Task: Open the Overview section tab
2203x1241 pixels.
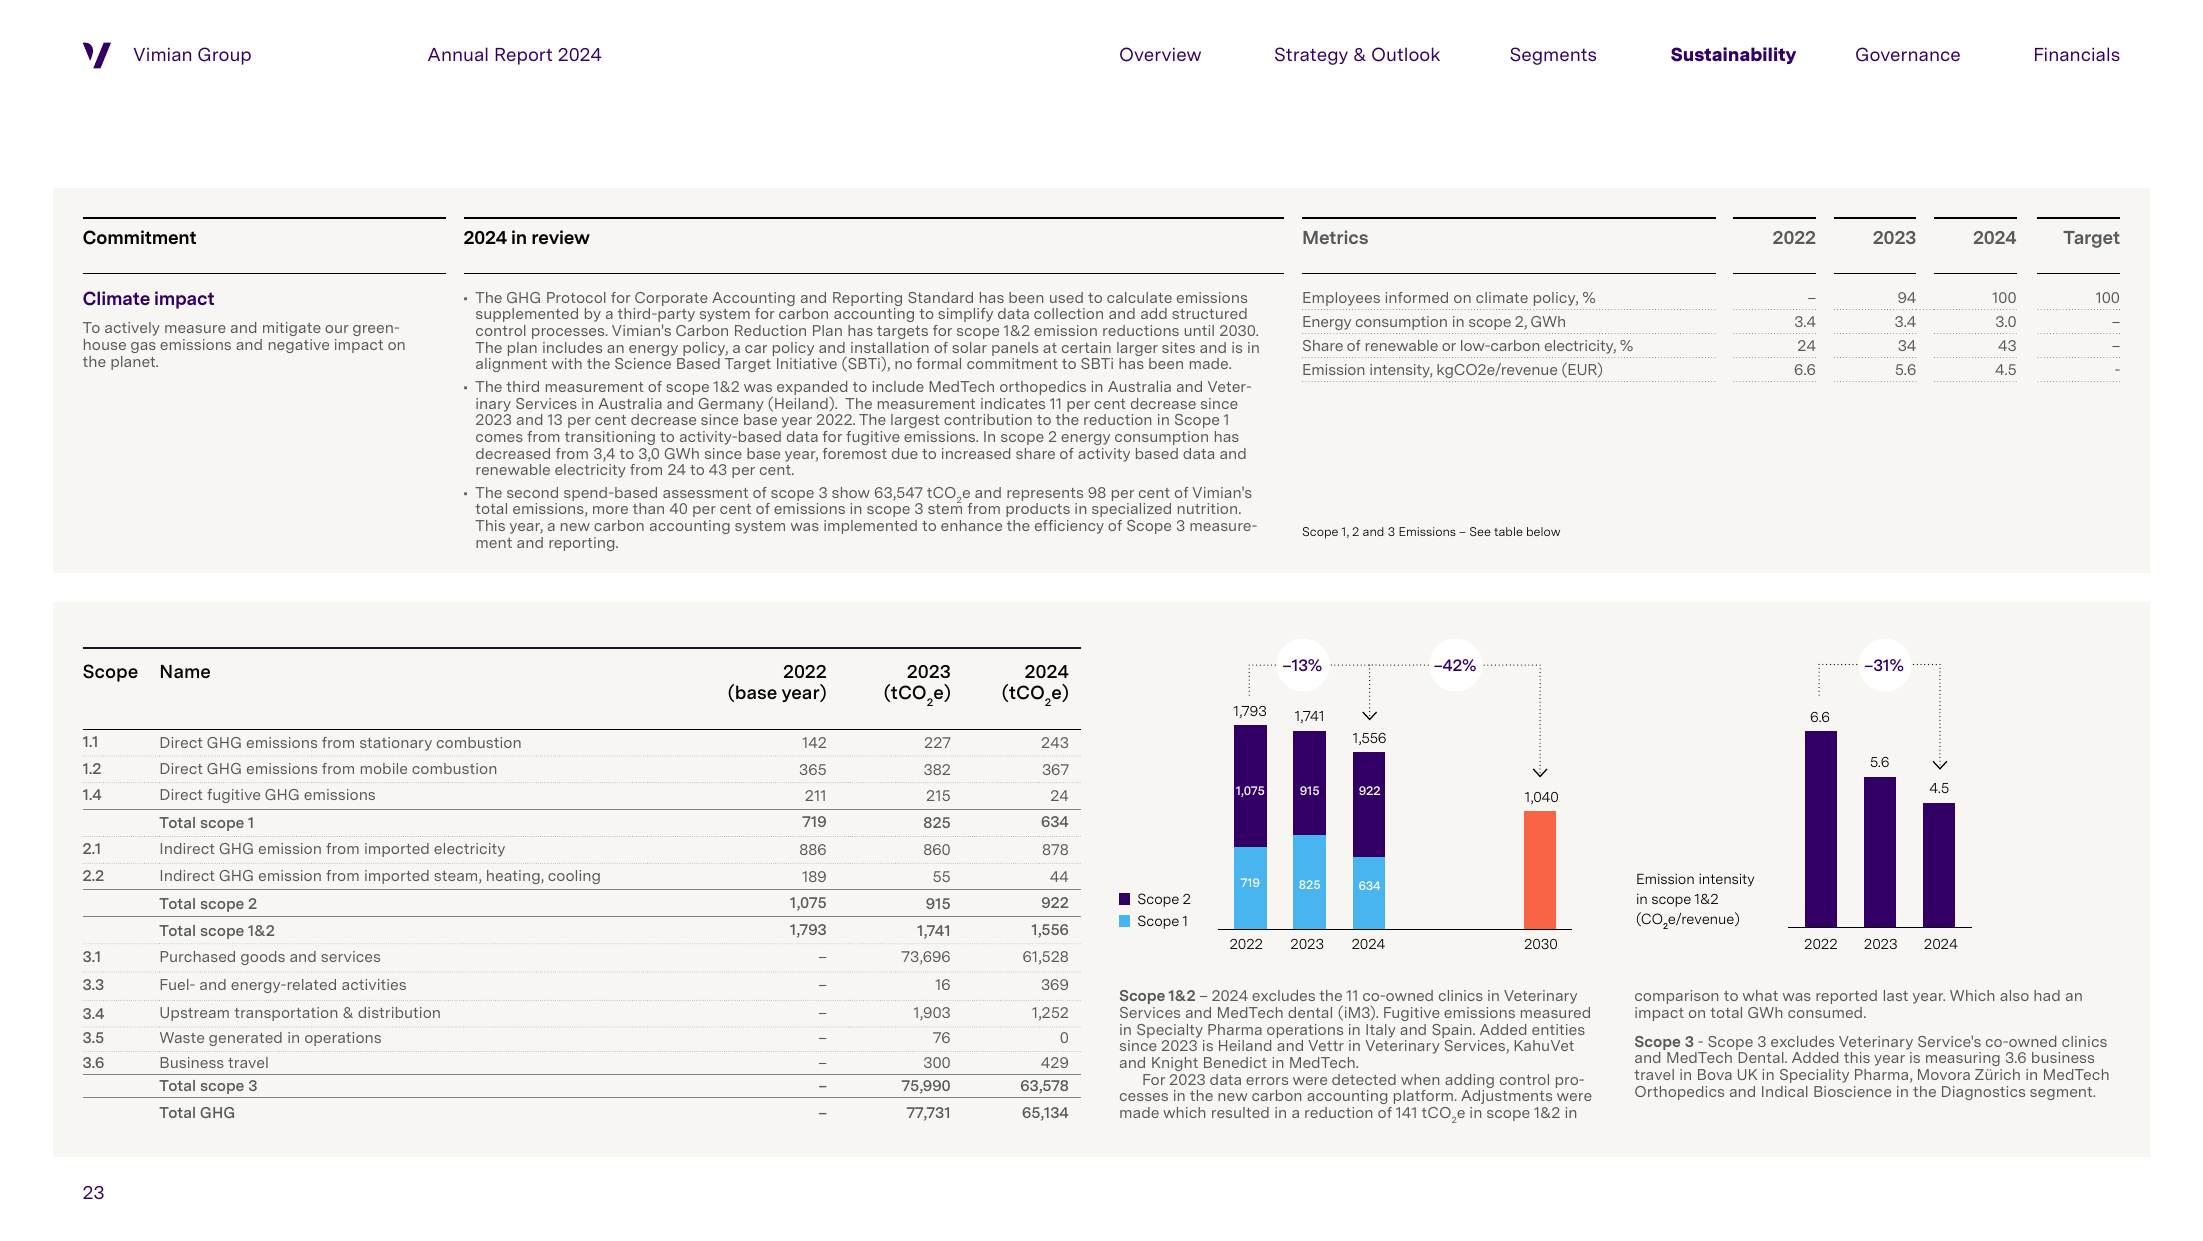Action: pos(1160,55)
